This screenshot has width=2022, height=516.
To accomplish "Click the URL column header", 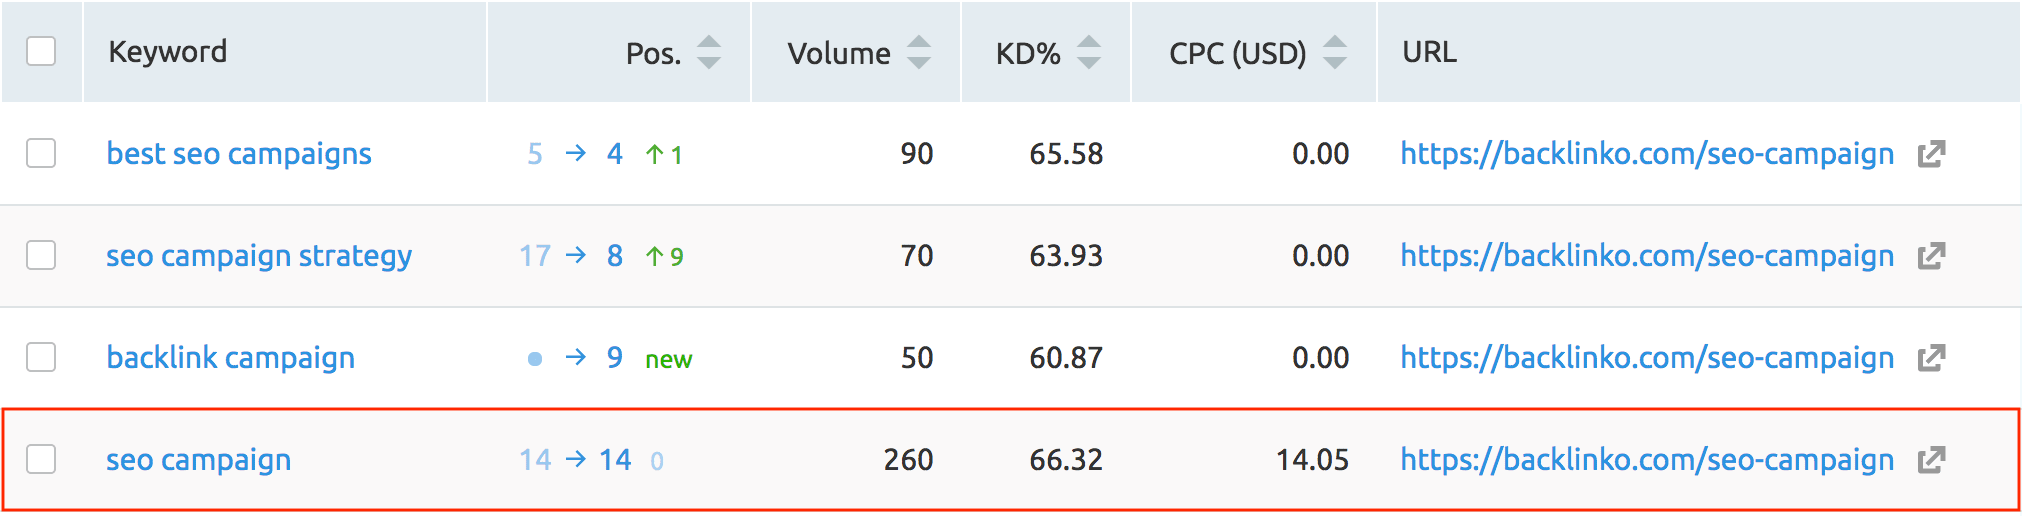I will (x=1429, y=52).
